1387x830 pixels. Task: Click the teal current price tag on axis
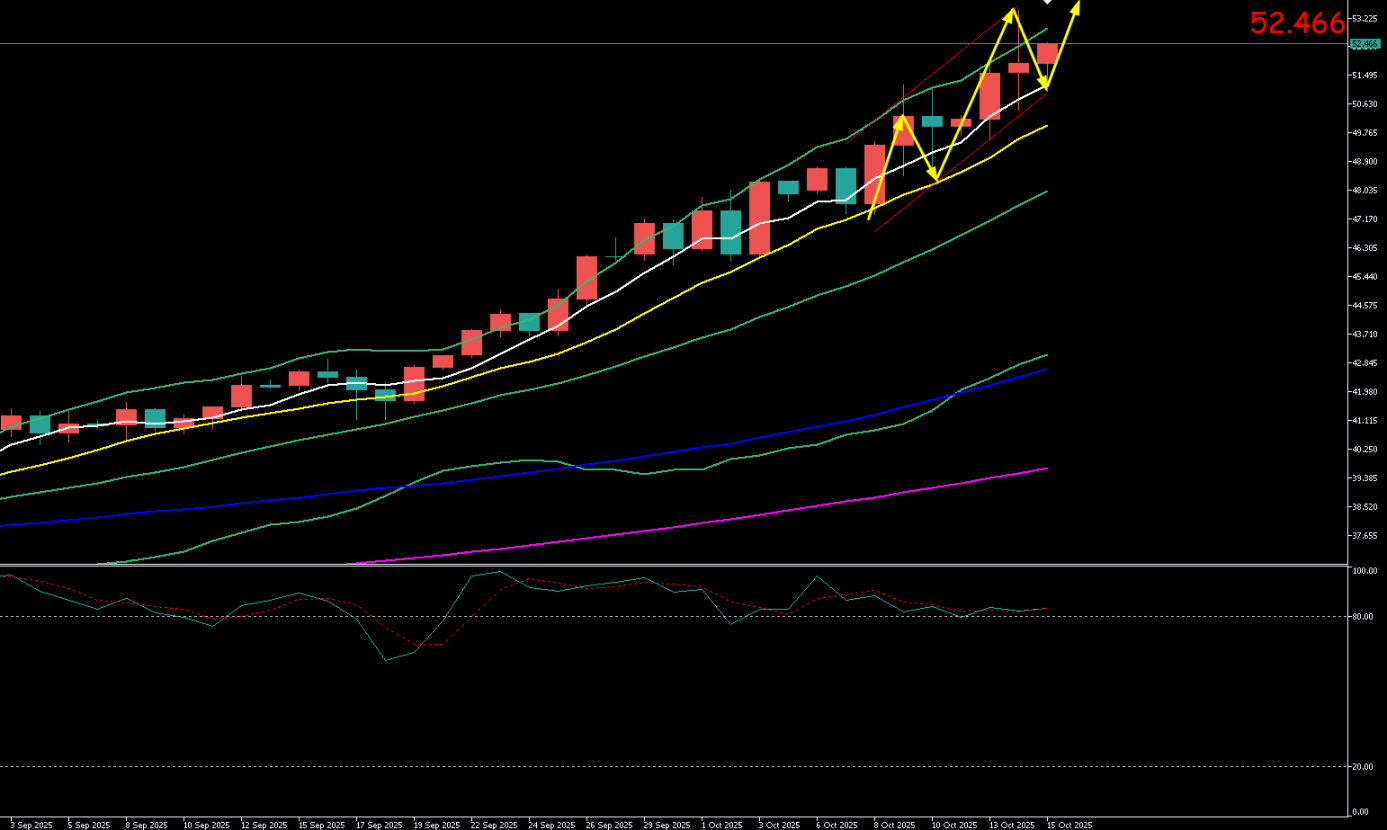point(1364,44)
